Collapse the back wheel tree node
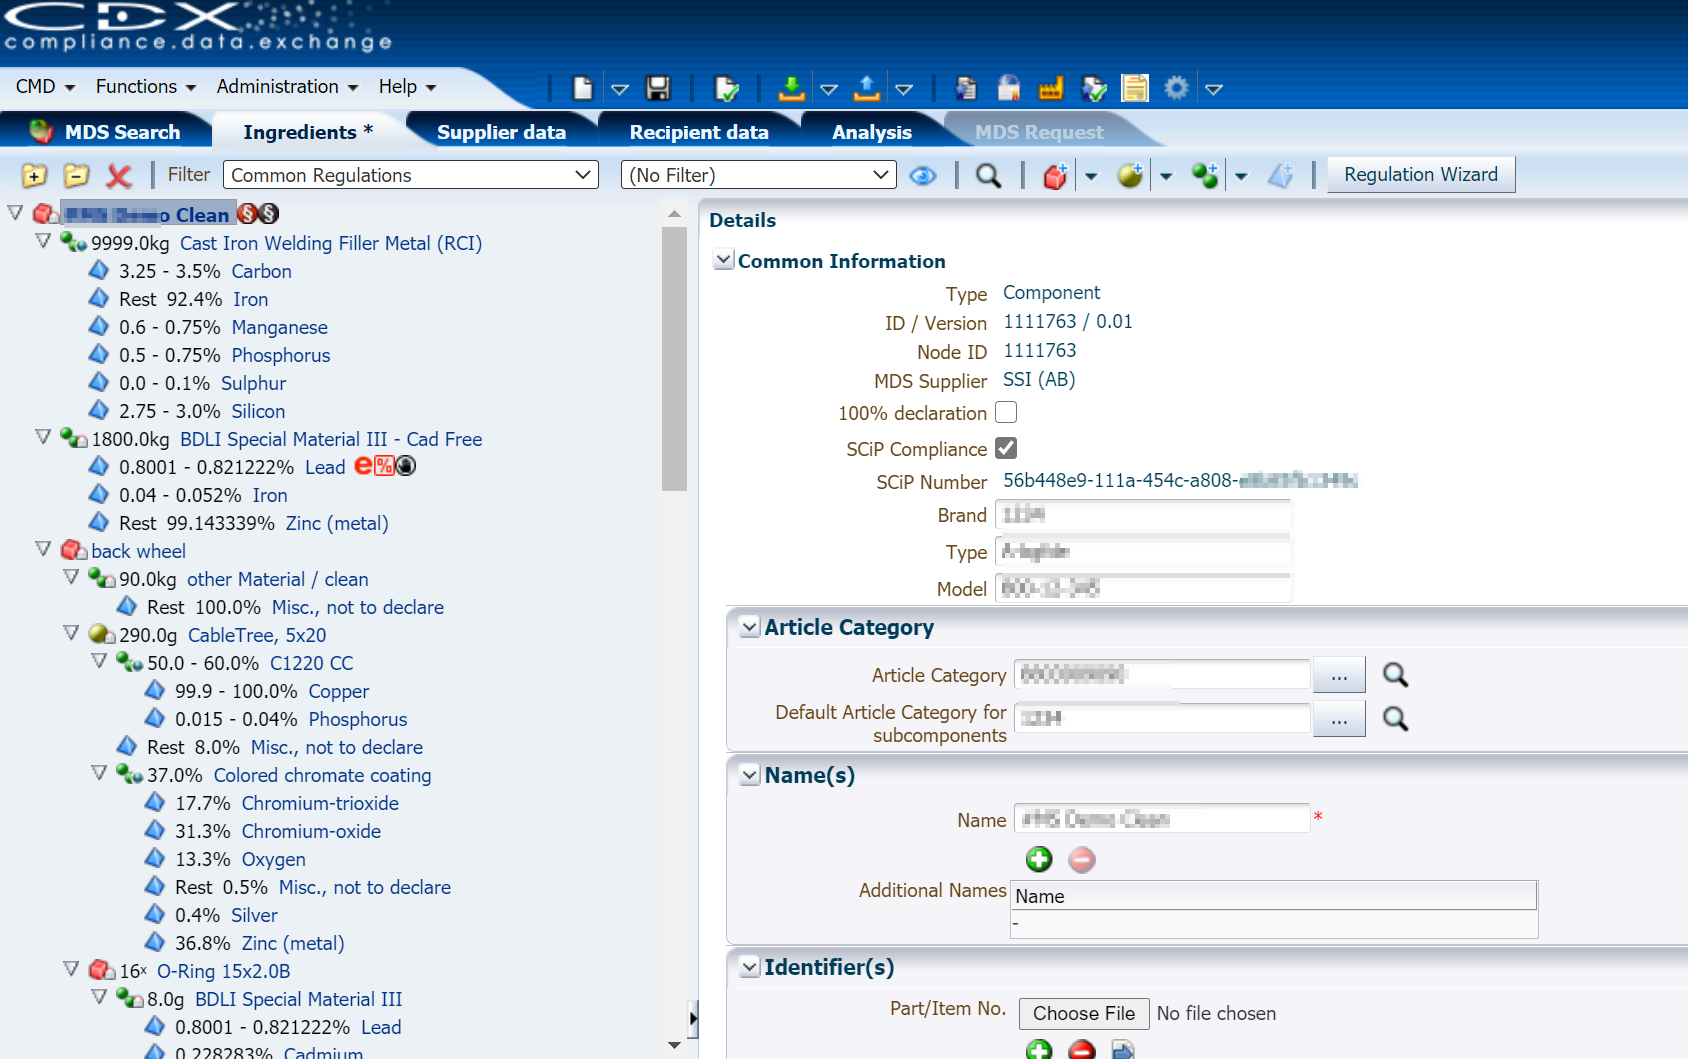Image resolution: width=1688 pixels, height=1059 pixels. (43, 549)
